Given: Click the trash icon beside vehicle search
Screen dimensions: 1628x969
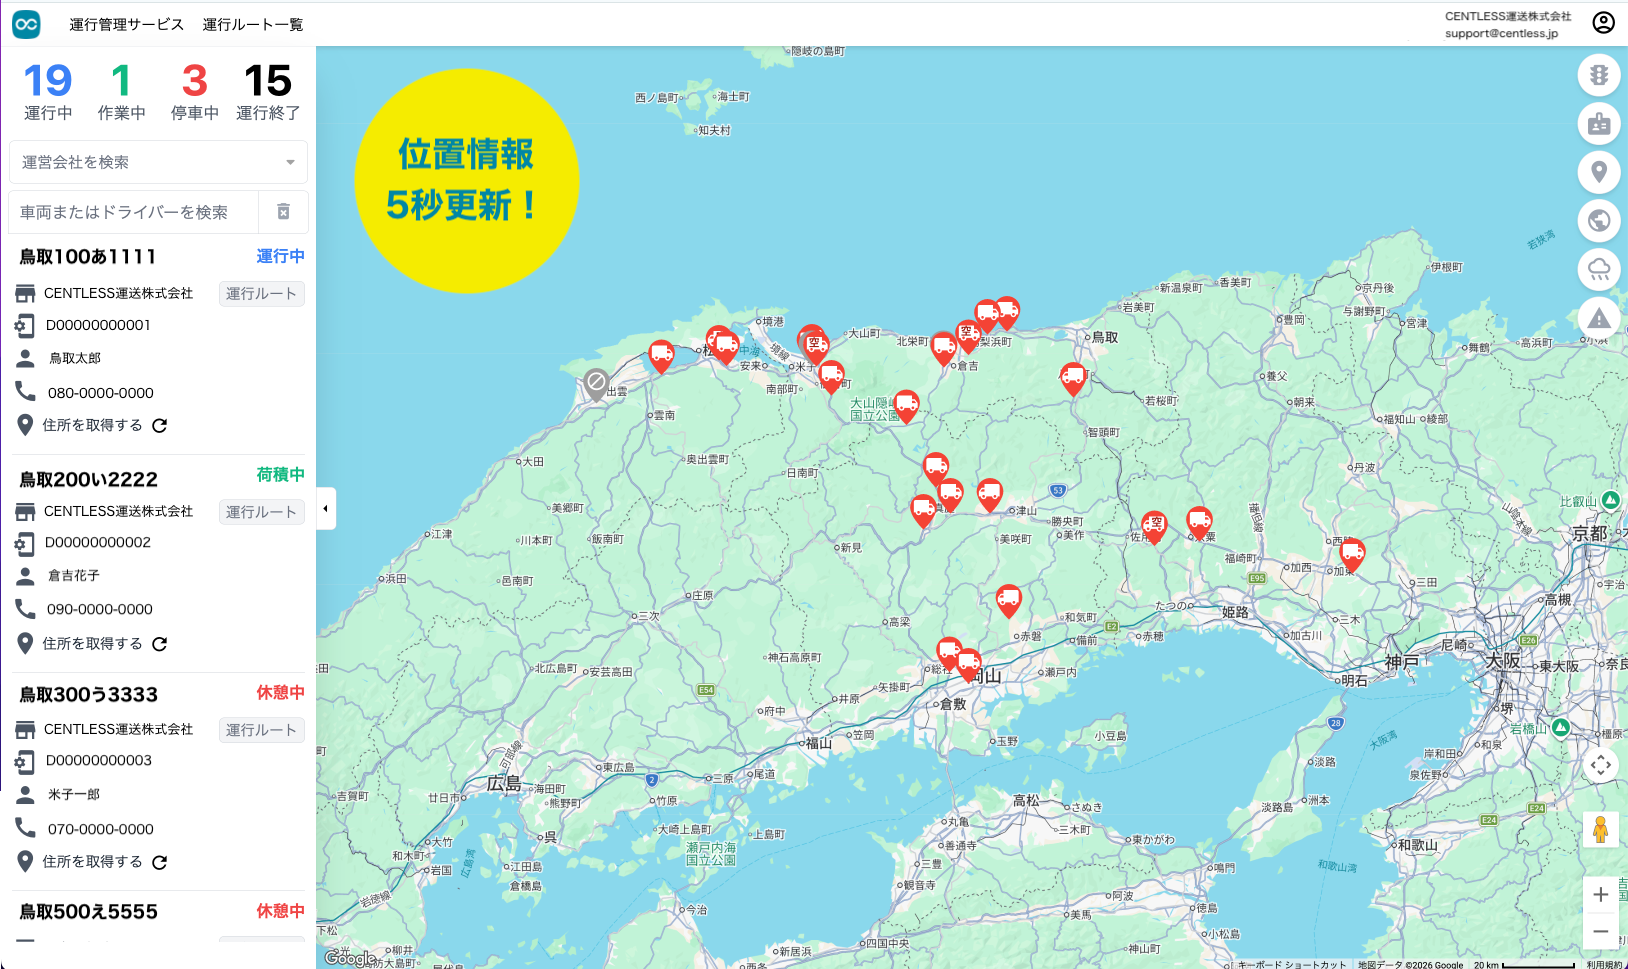Looking at the screenshot, I should pyautogui.click(x=283, y=212).
